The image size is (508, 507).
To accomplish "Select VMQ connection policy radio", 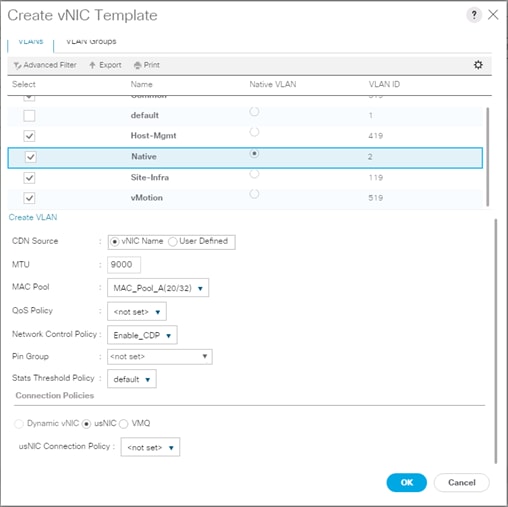I will click(124, 424).
